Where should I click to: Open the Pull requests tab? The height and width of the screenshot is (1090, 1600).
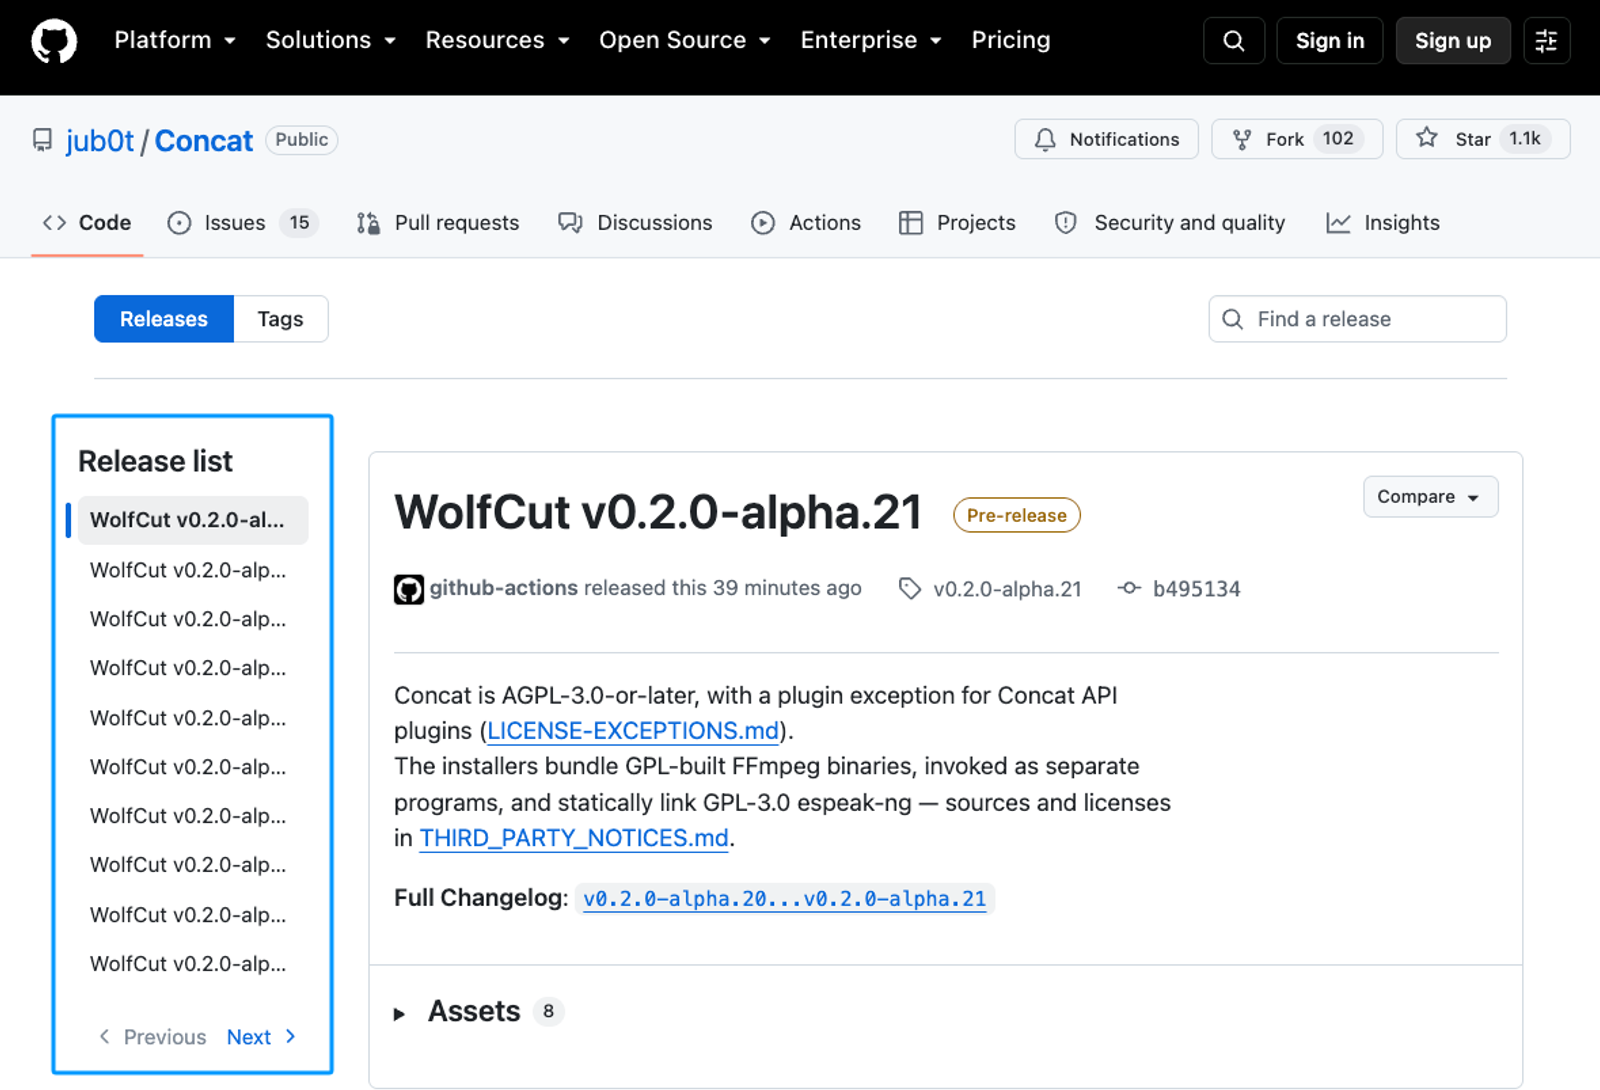tap(438, 223)
